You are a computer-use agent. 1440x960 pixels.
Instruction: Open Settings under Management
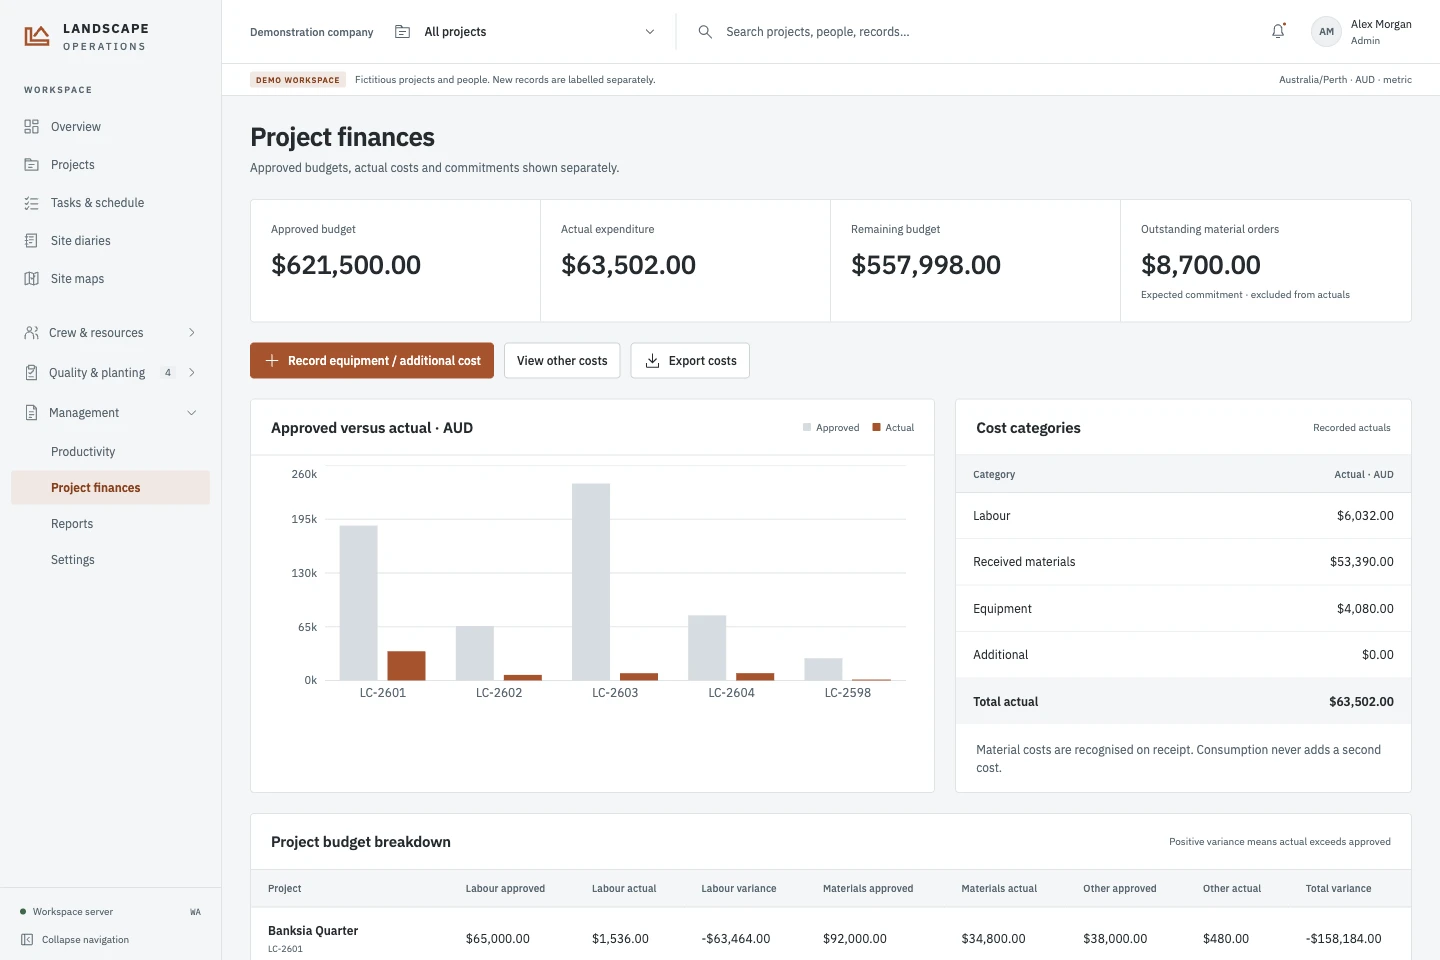[x=110, y=560]
